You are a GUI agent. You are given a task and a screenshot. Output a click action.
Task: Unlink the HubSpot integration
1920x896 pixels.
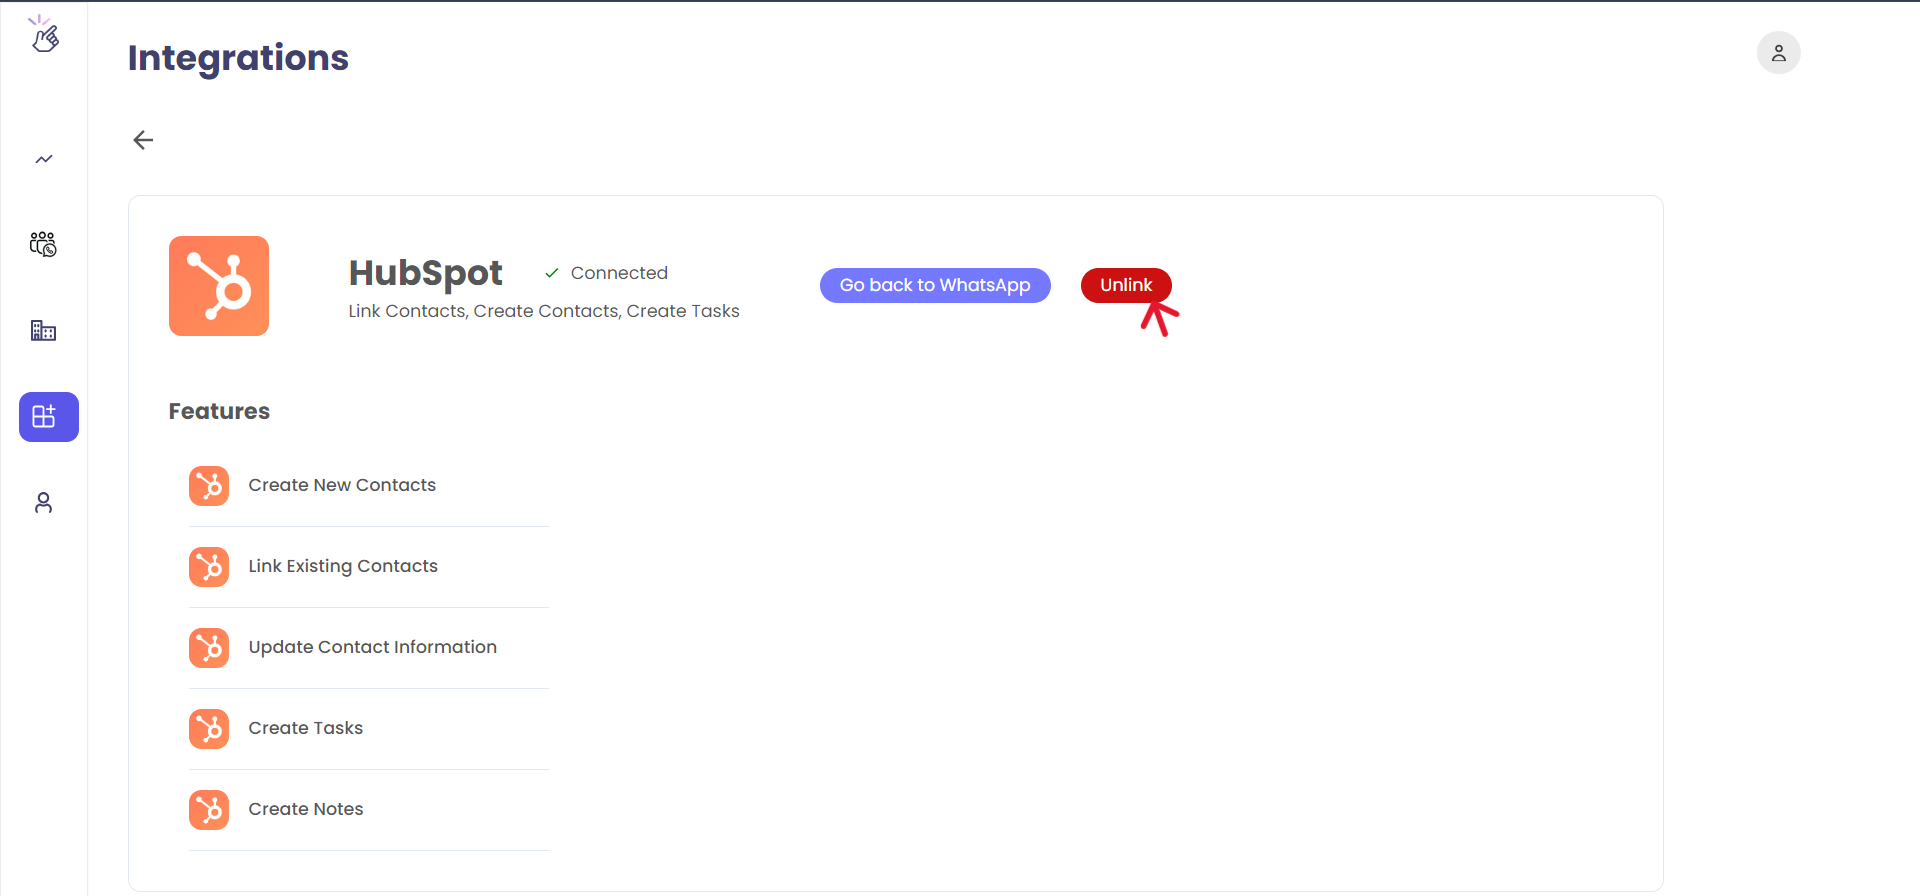click(x=1126, y=285)
